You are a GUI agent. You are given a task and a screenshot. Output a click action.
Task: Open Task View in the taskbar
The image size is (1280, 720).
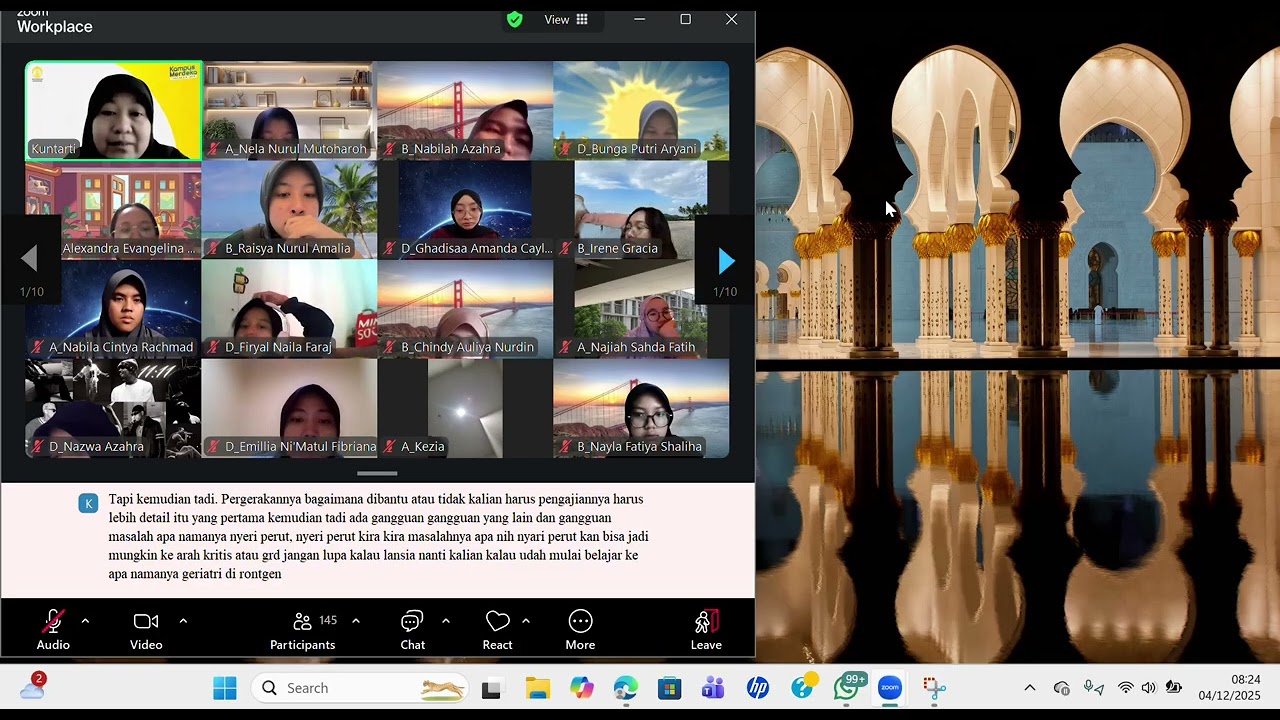pos(491,688)
